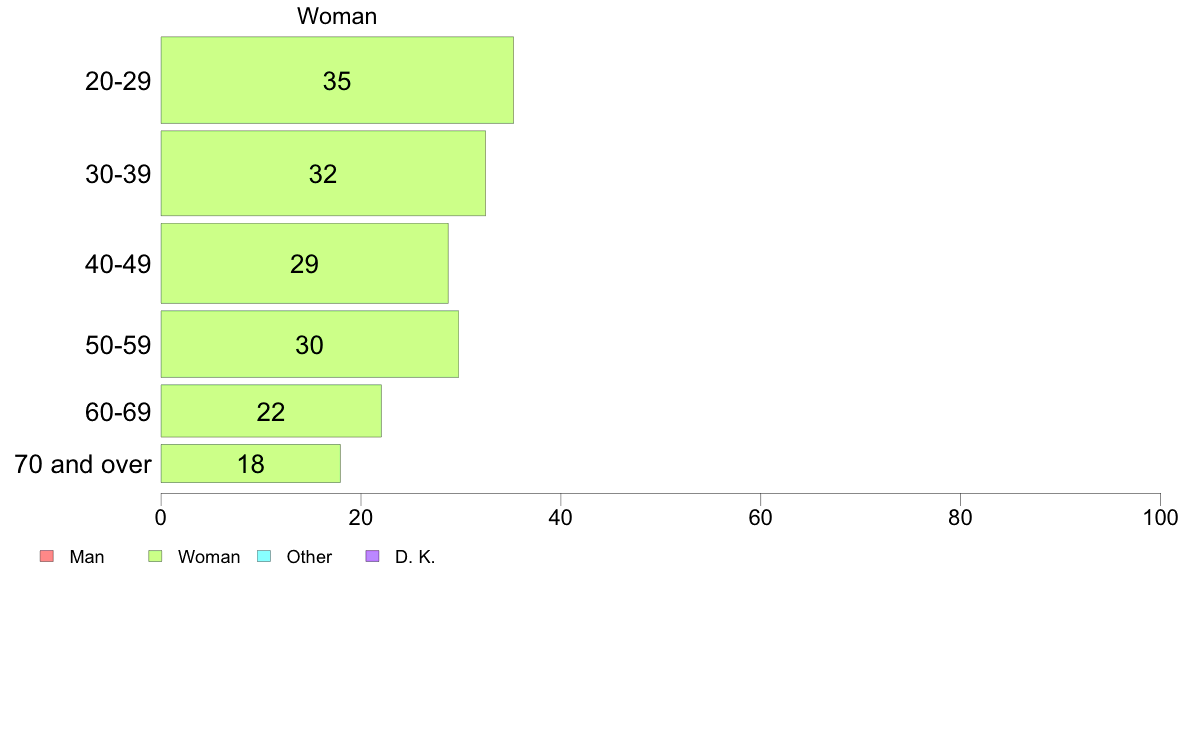This screenshot has height=736, width=1188.
Task: Click the Woman chart title
Action: (337, 16)
